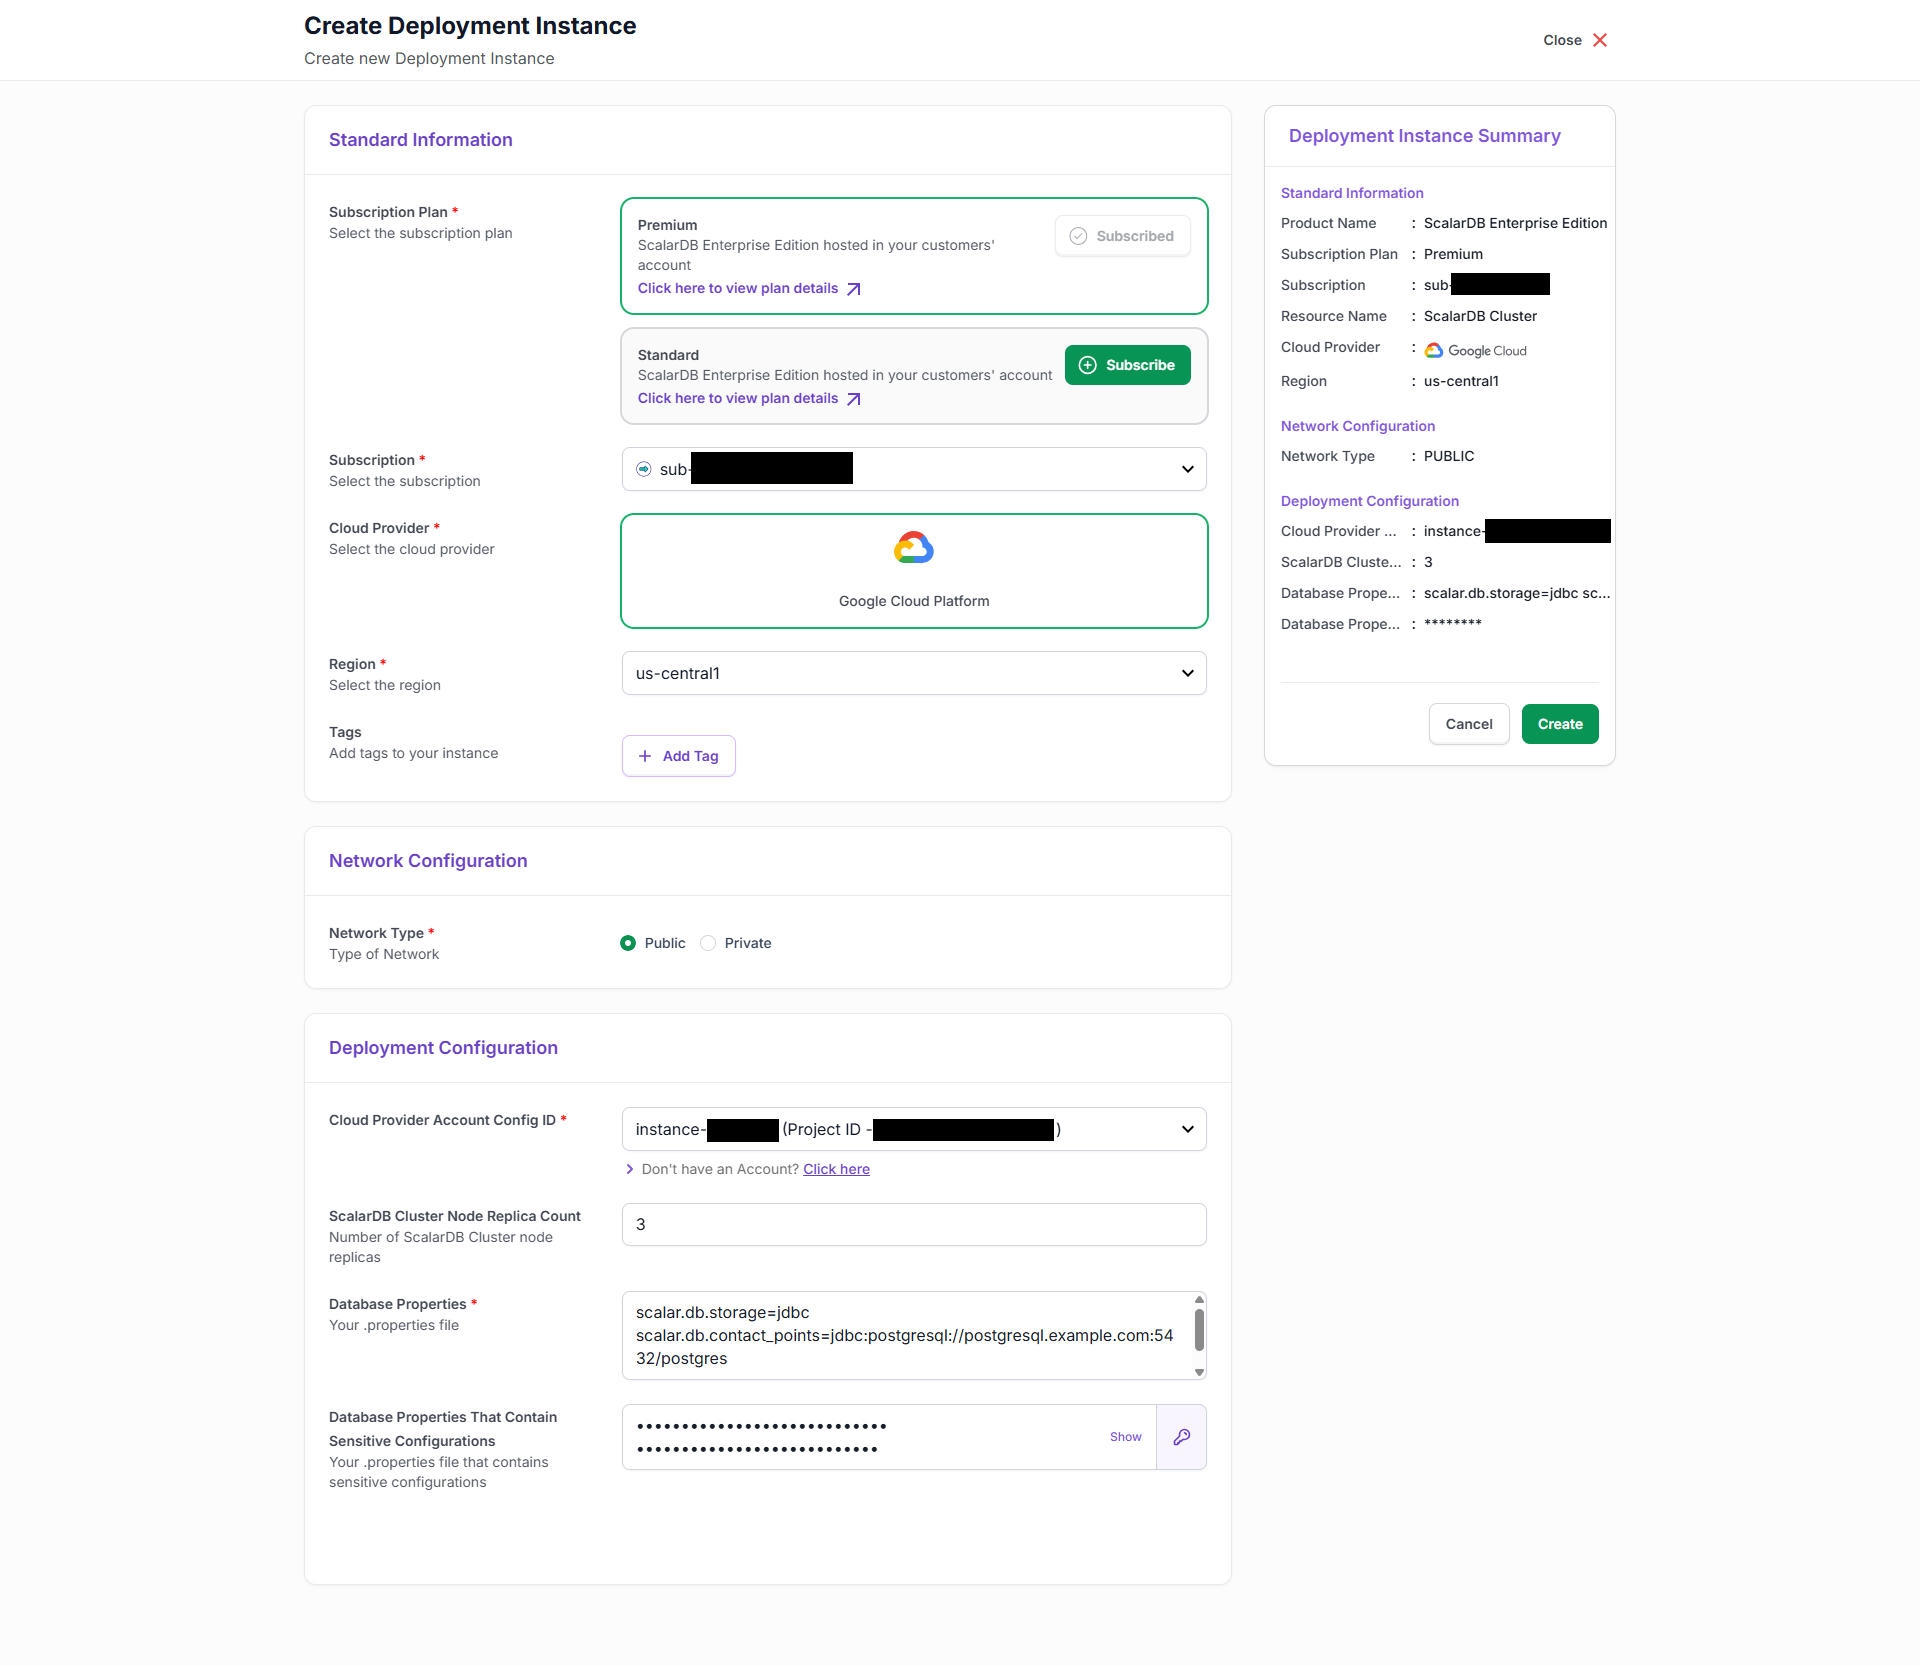Click the Node Replica Count field
Viewport: 1920px width, 1665px height.
(913, 1224)
